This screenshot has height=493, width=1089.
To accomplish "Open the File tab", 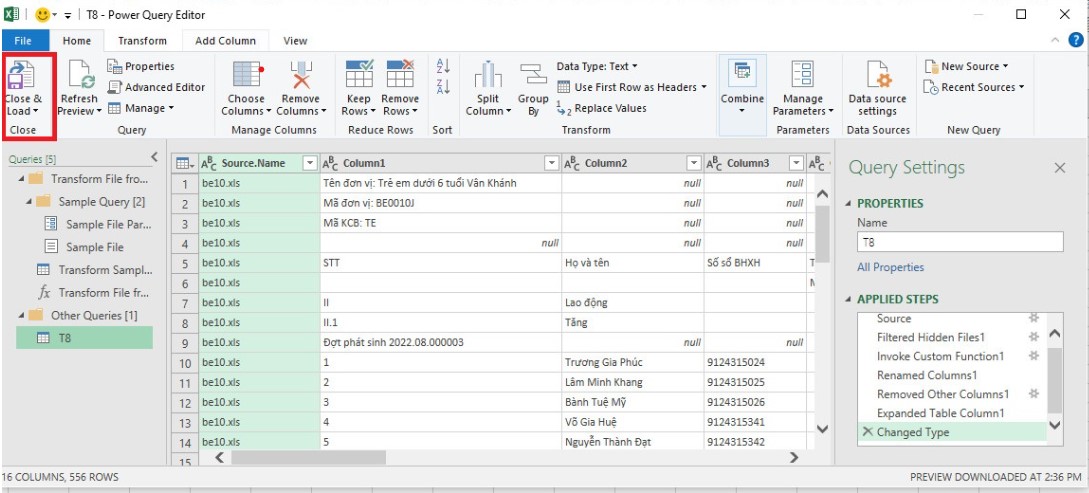I will pyautogui.click(x=23, y=41).
